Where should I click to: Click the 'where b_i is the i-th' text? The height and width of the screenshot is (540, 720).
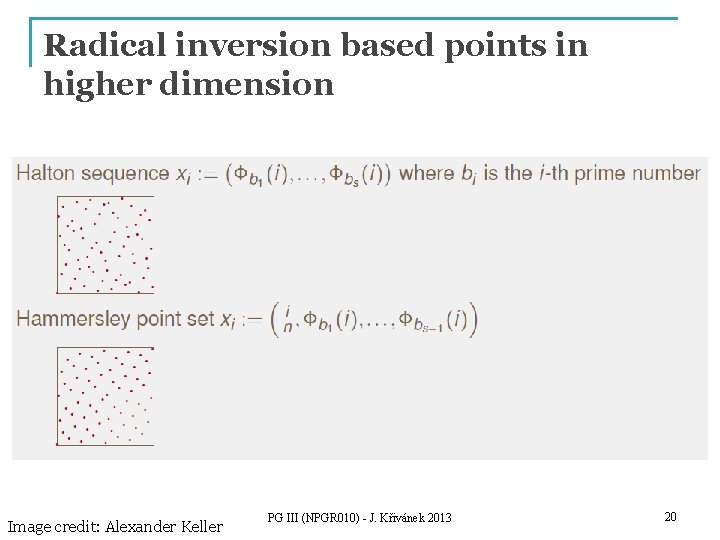coord(468,173)
